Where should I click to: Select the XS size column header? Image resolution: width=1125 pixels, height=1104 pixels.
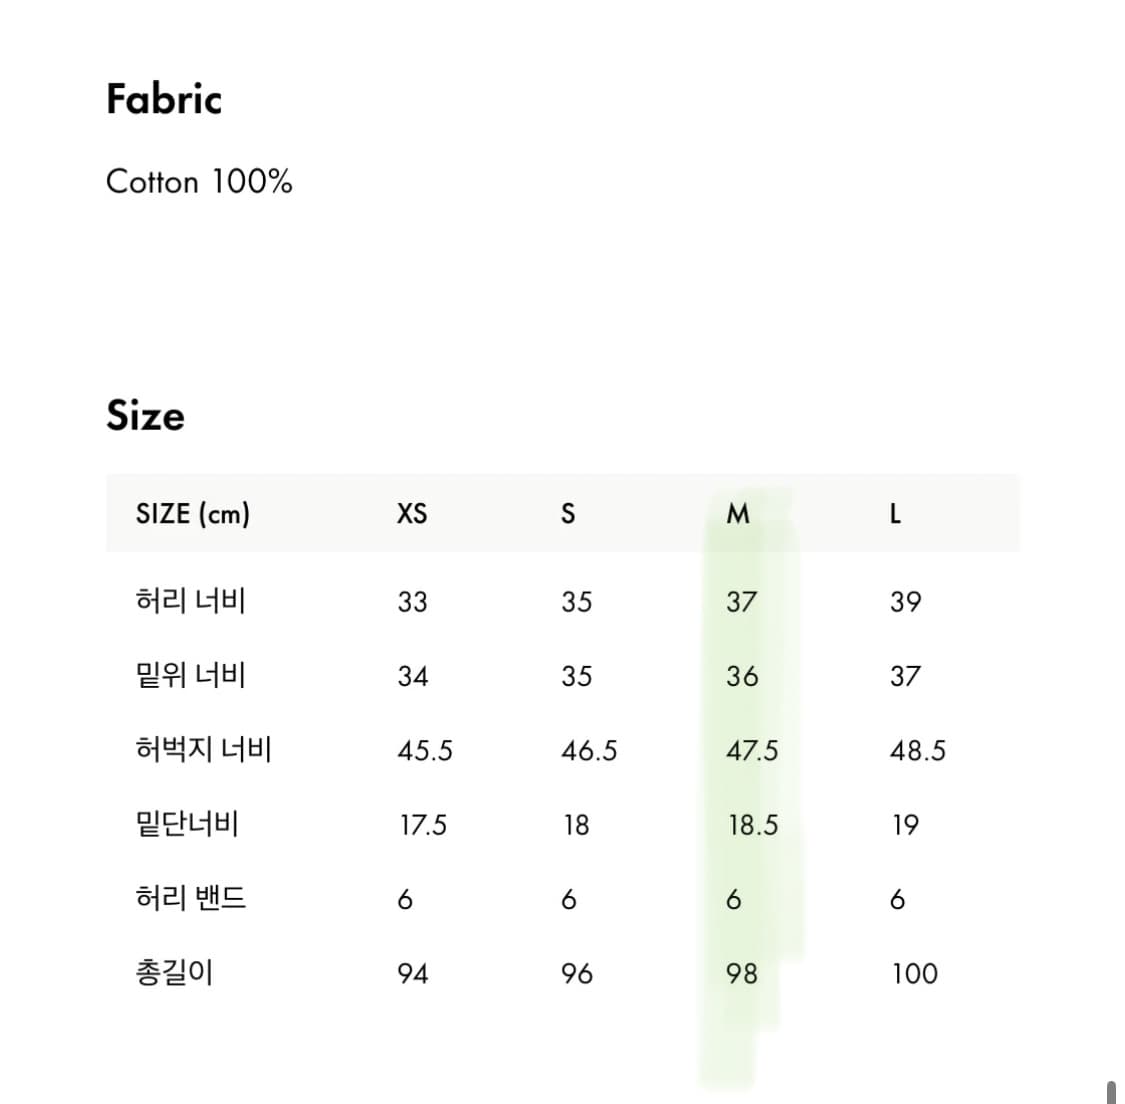pos(412,514)
